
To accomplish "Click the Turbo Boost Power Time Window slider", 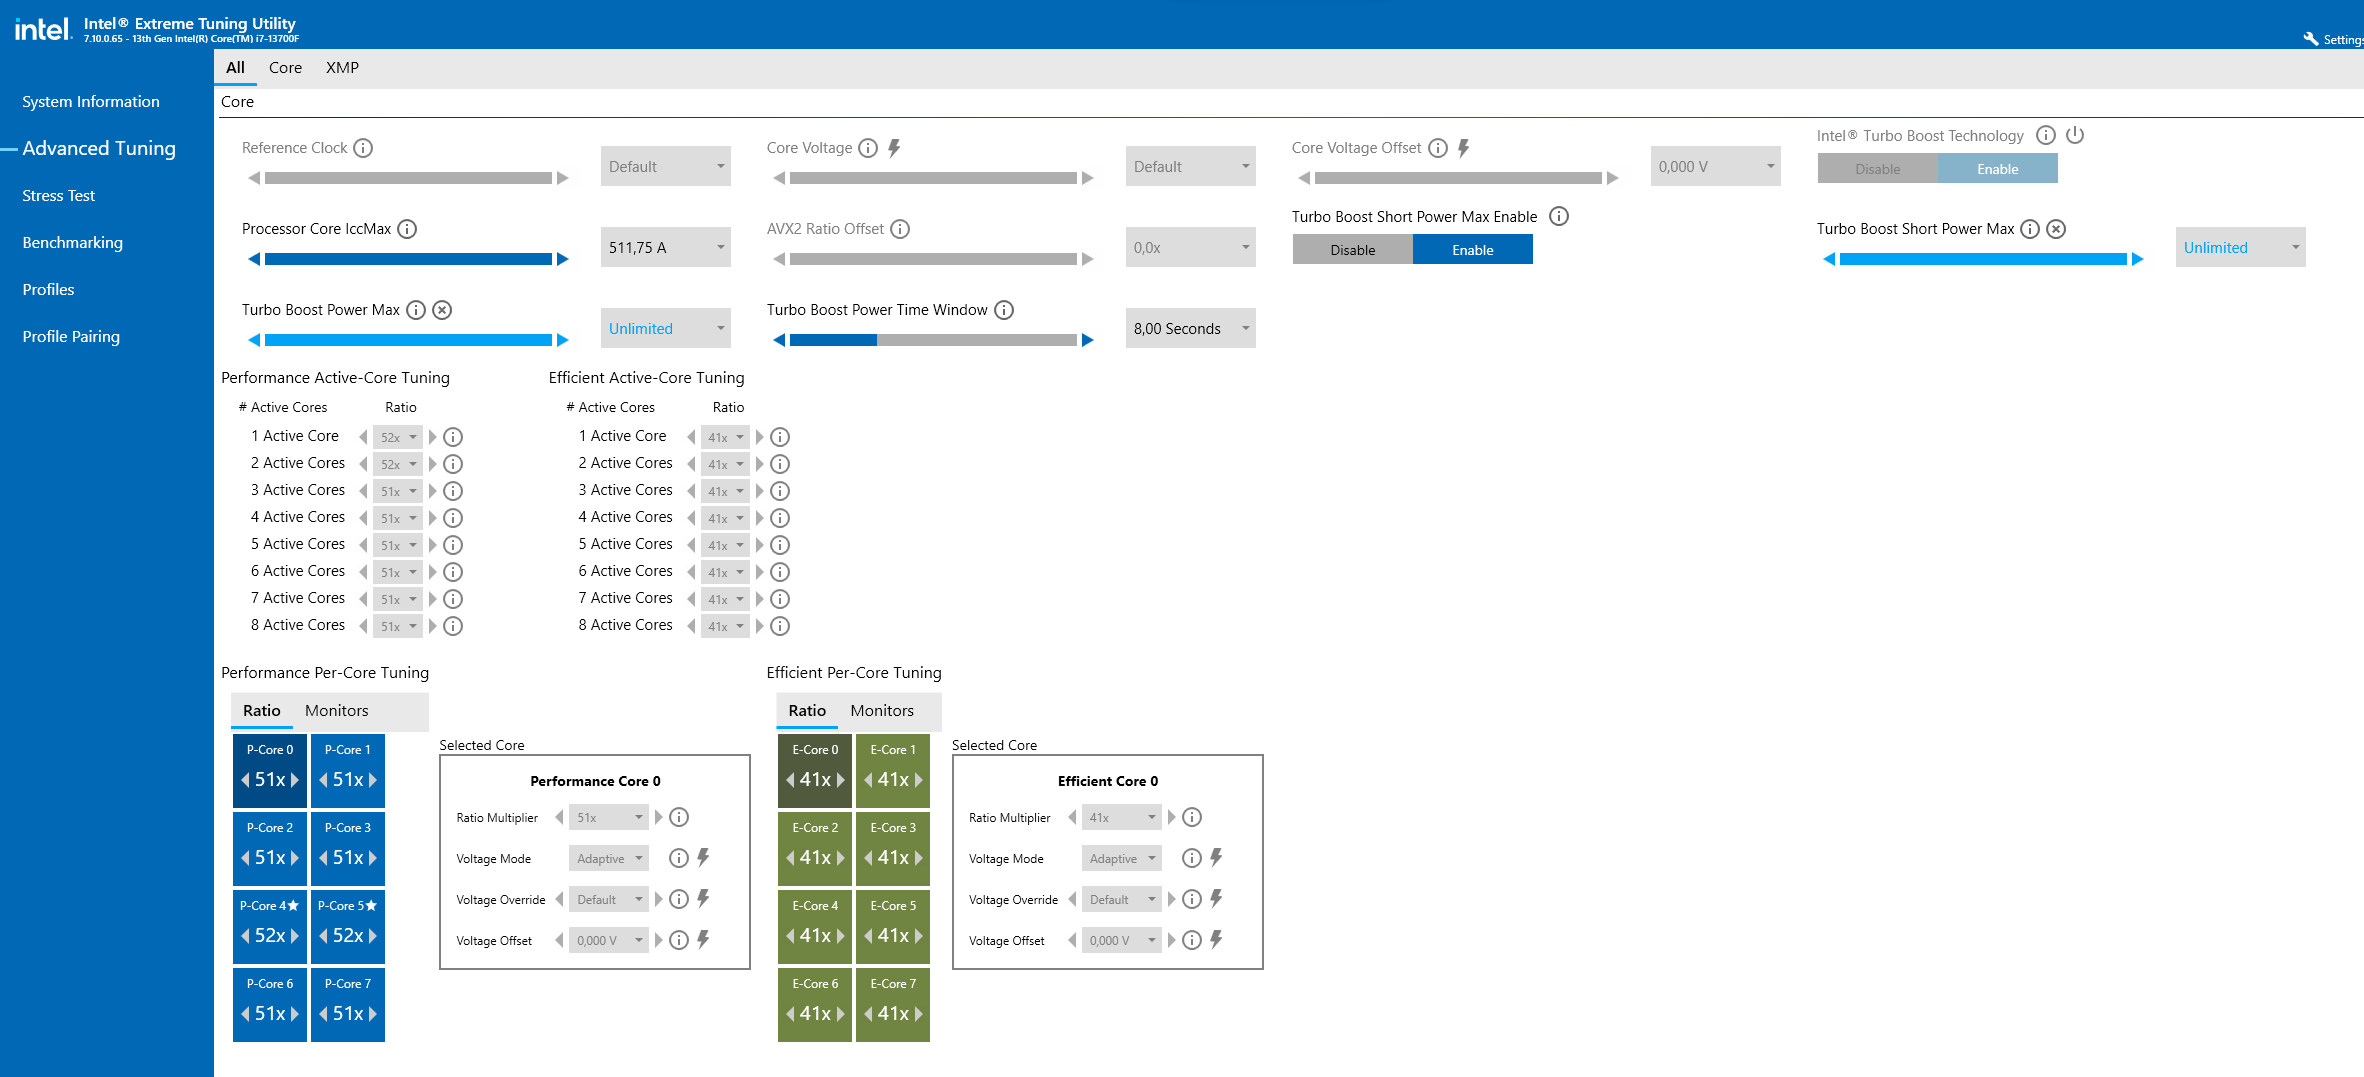I will coord(933,340).
